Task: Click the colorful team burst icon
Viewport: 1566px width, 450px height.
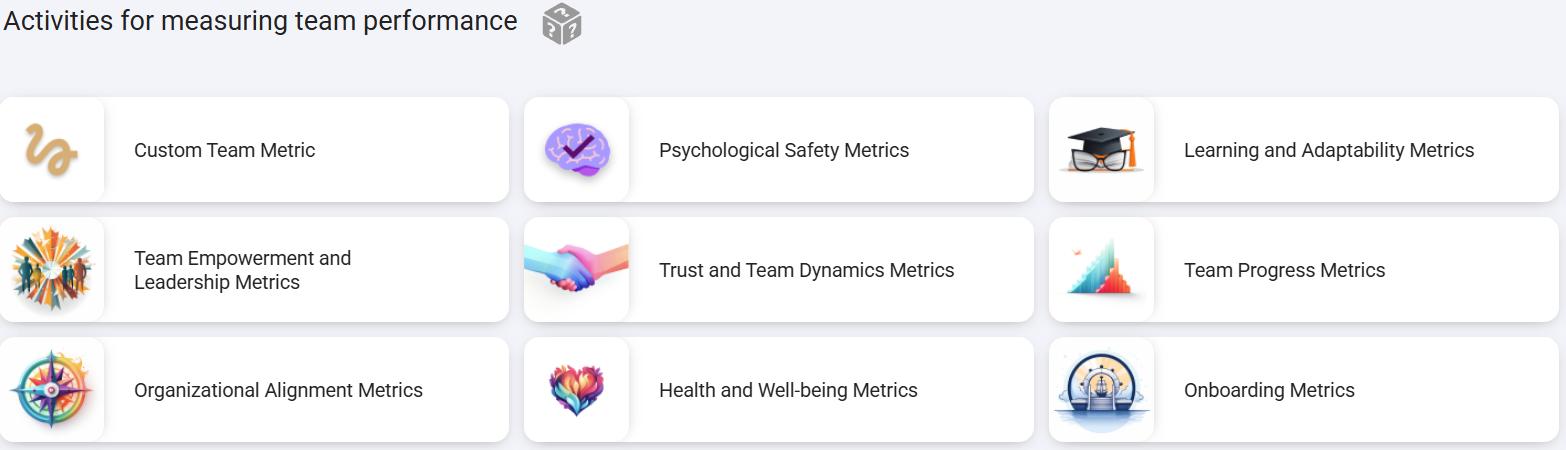Action: (52, 270)
